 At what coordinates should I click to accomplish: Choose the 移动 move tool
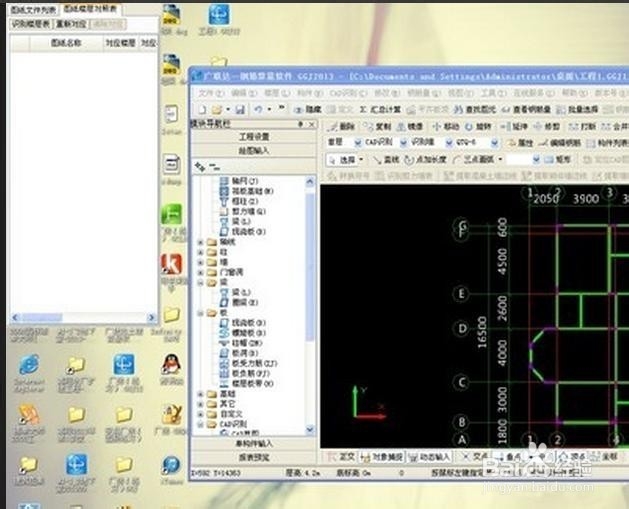click(446, 126)
